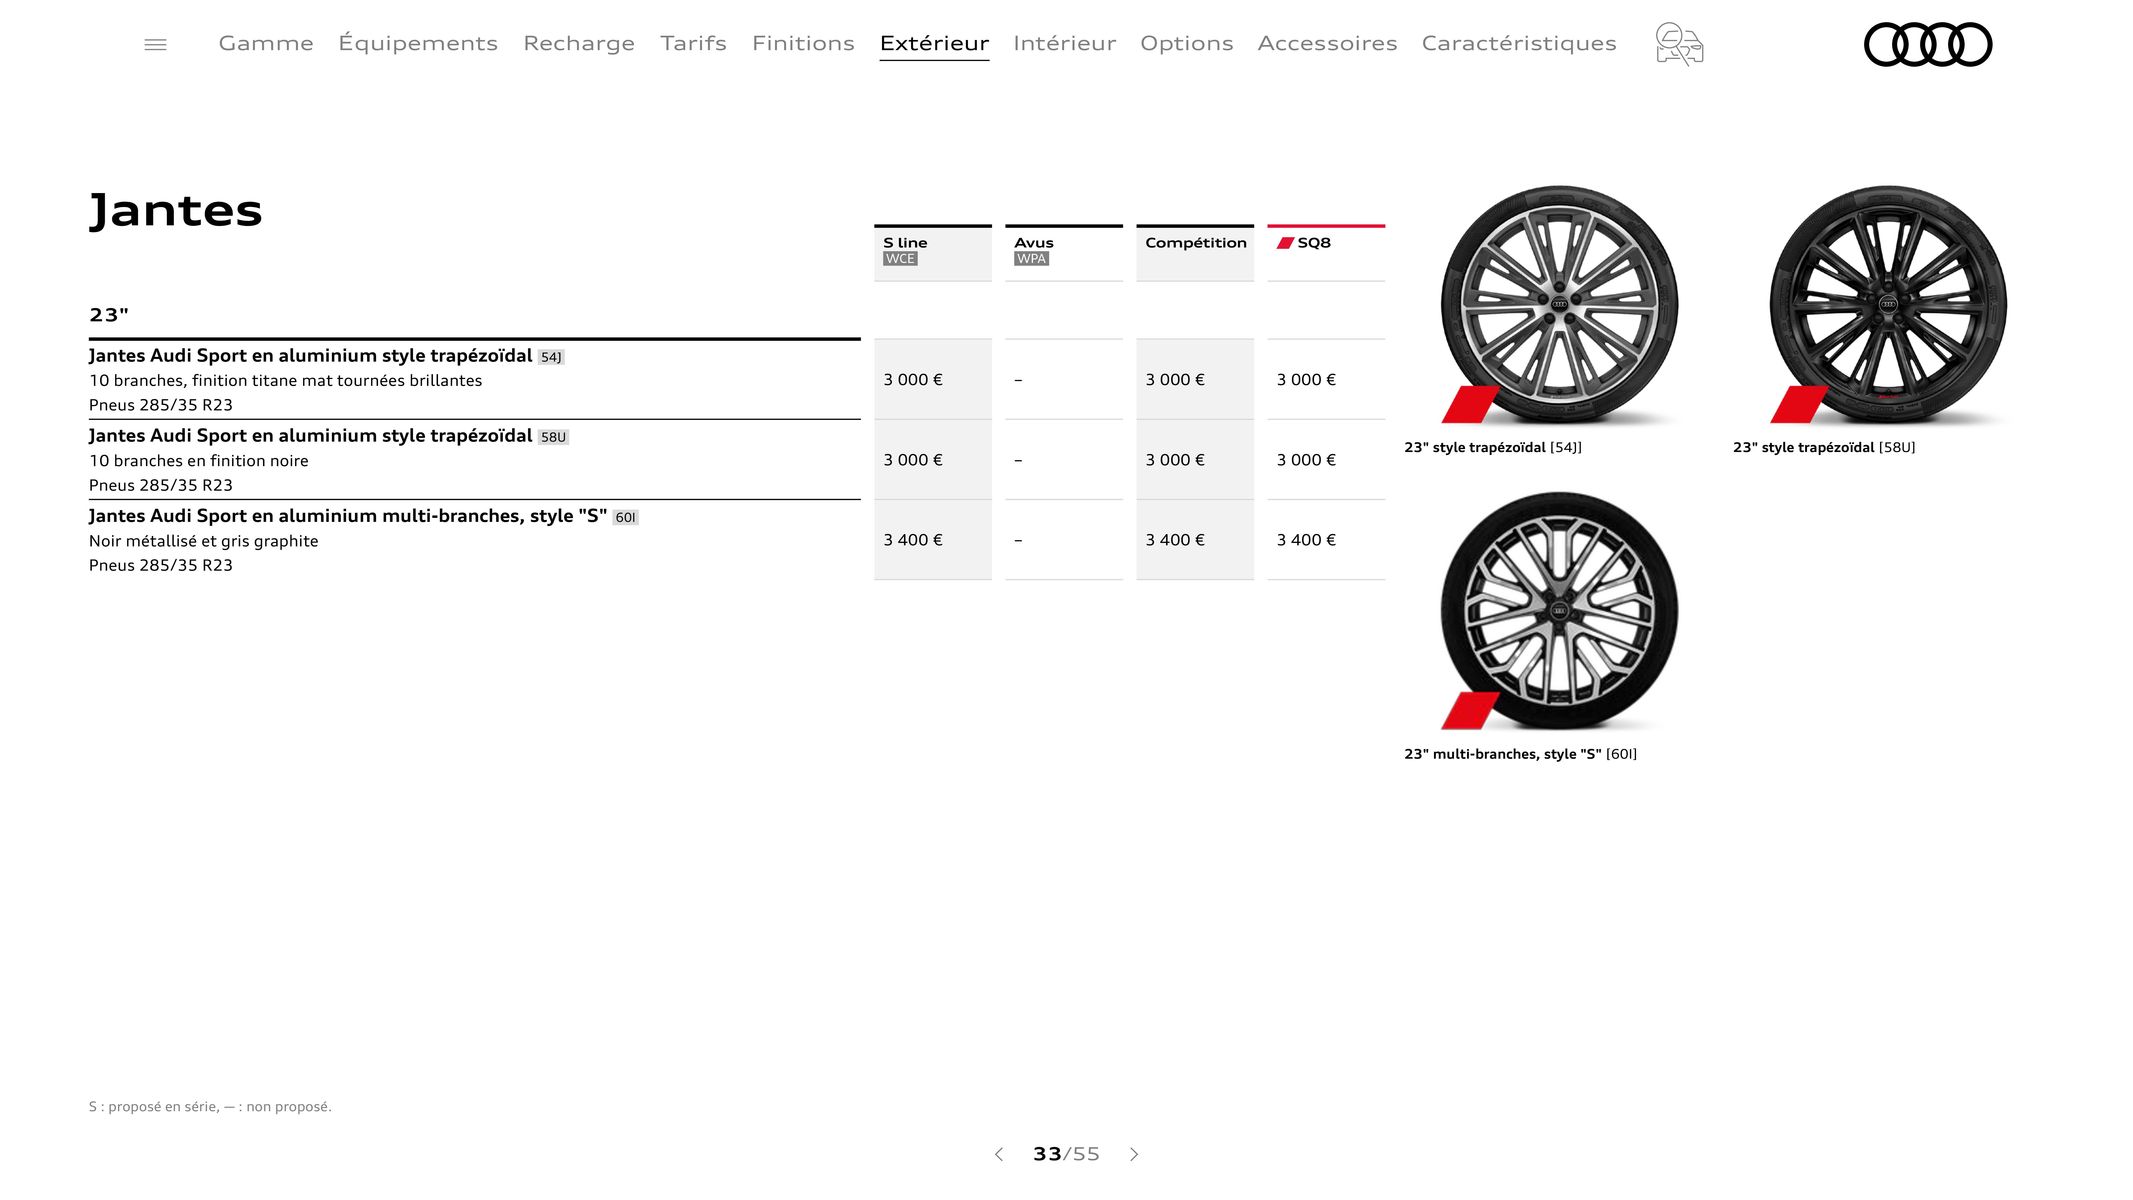Go to previous page arrow

click(998, 1154)
